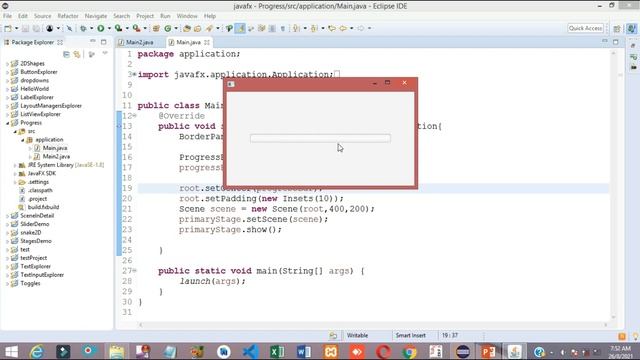Maximize the Package Explorer panel
Image resolution: width=640 pixels, height=360 pixels.
pyautogui.click(x=104, y=42)
